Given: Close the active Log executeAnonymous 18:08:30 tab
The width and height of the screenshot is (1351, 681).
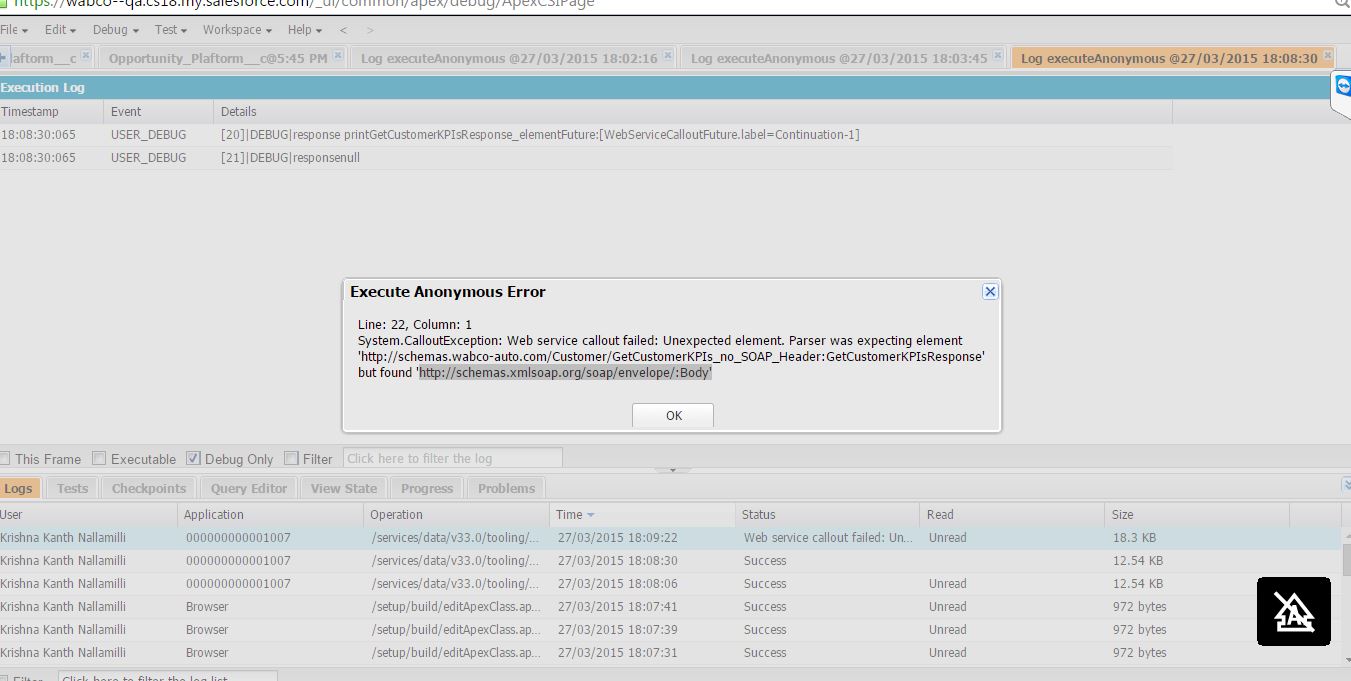Looking at the screenshot, I should click(1328, 56).
